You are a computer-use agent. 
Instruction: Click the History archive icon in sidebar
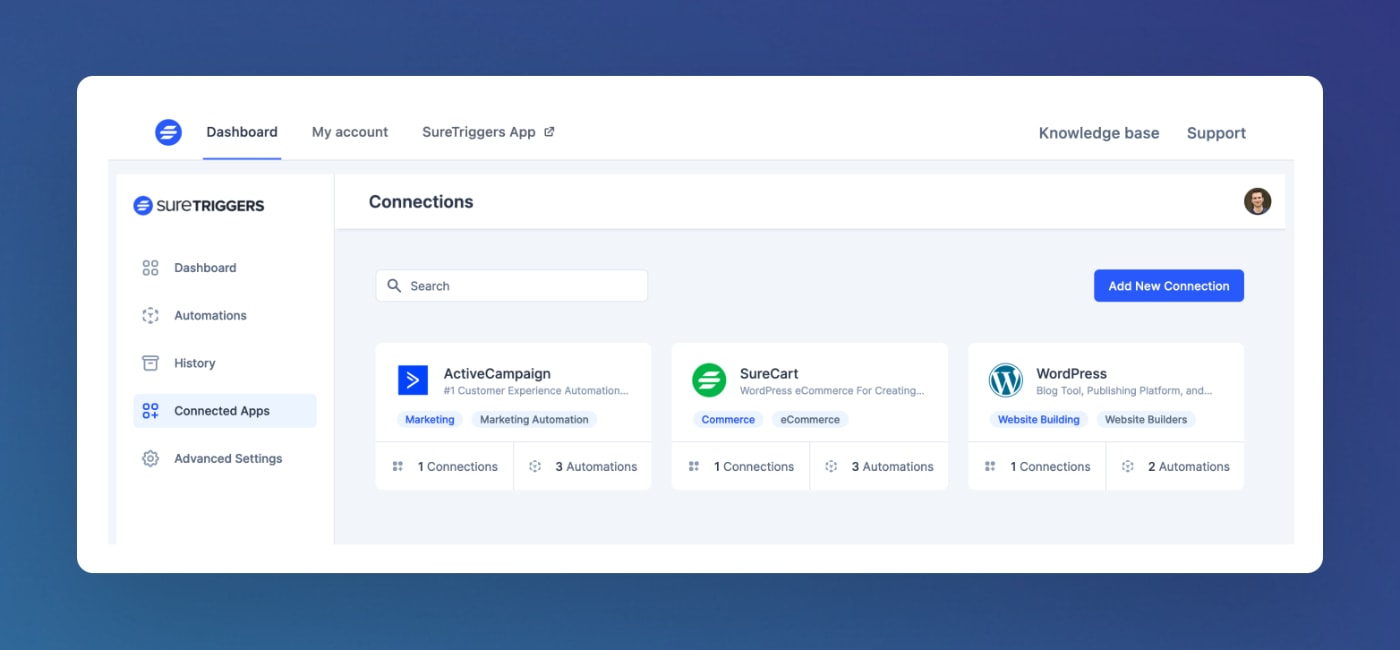[150, 363]
